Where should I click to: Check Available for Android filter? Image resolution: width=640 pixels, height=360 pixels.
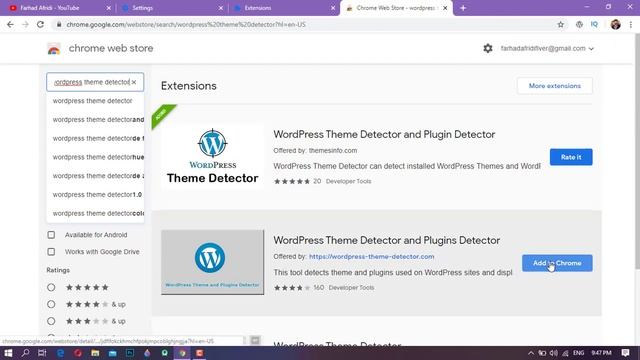51,235
